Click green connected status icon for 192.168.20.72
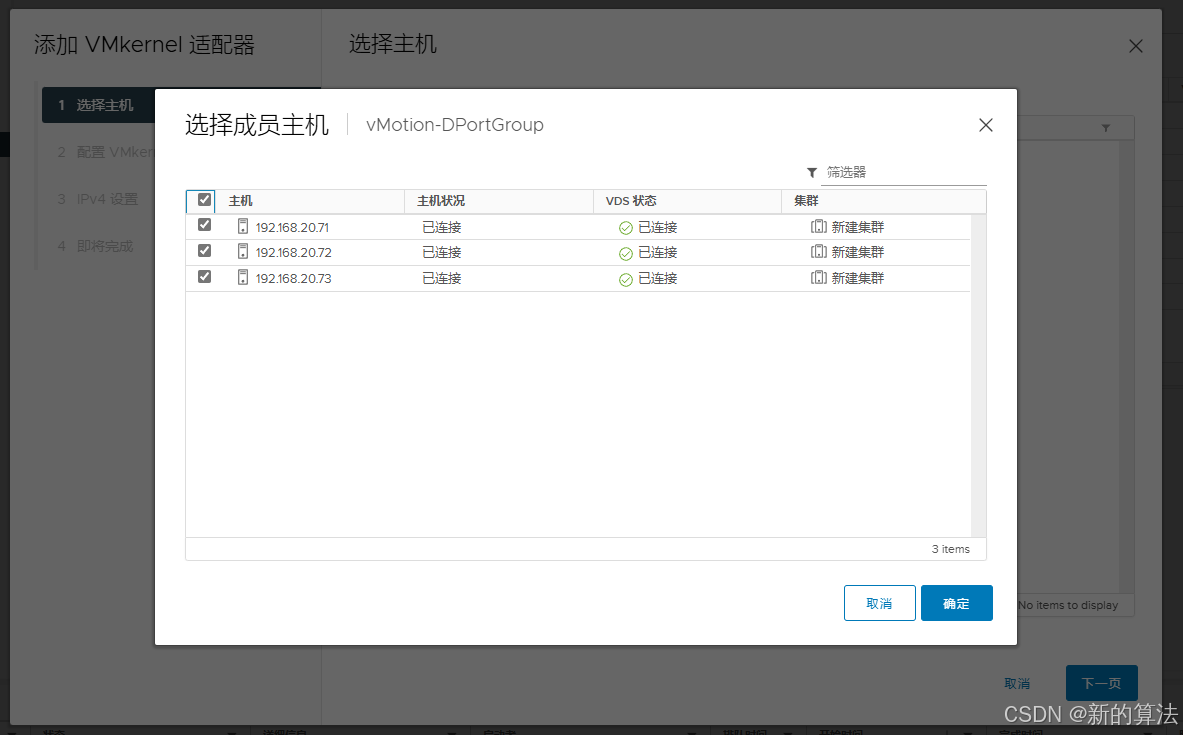The image size is (1183, 735). (625, 254)
